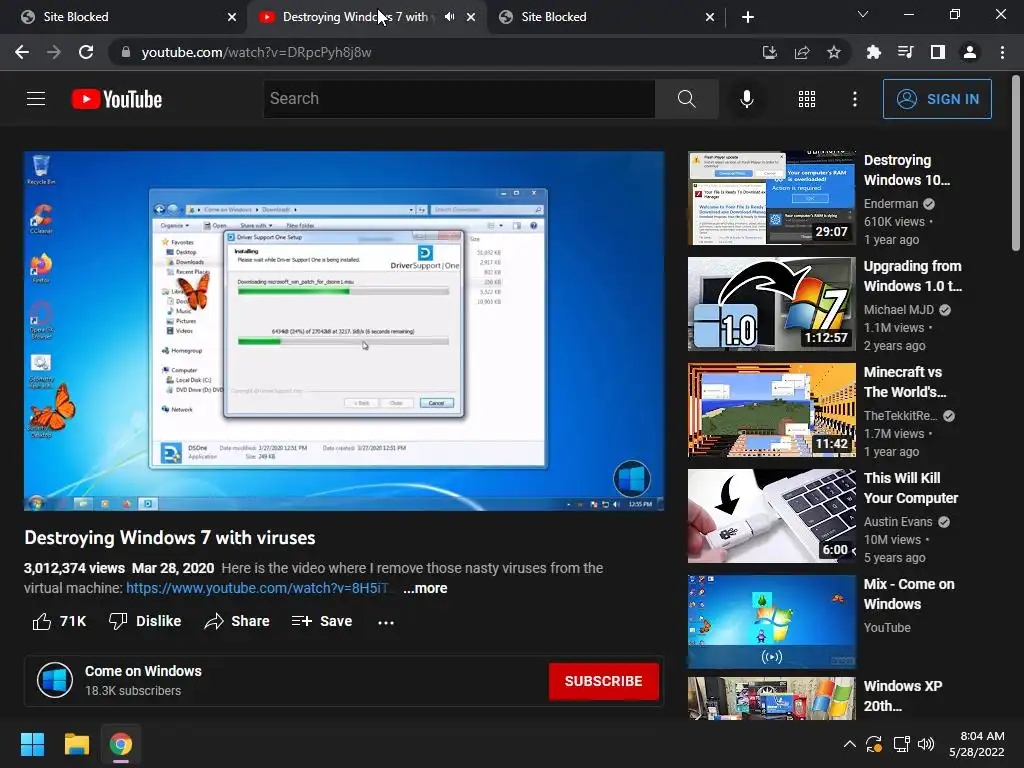1024x768 pixels.
Task: Click the address bar URL
Action: [x=257, y=52]
